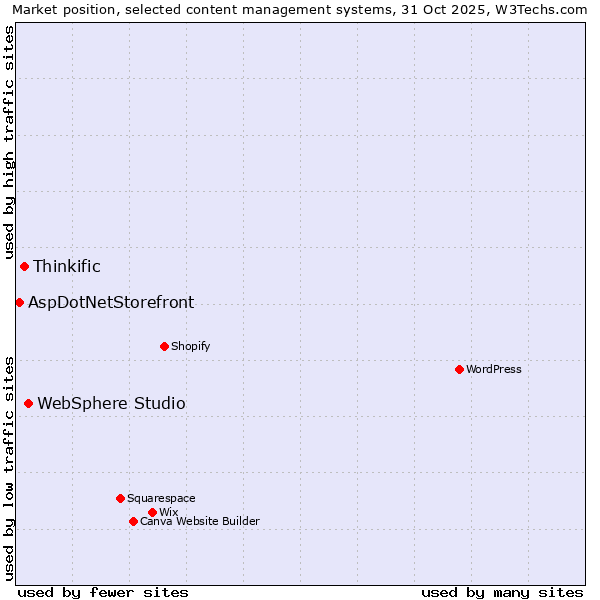Click the Canva Website Builder label
600x600 pixels.
[200, 521]
